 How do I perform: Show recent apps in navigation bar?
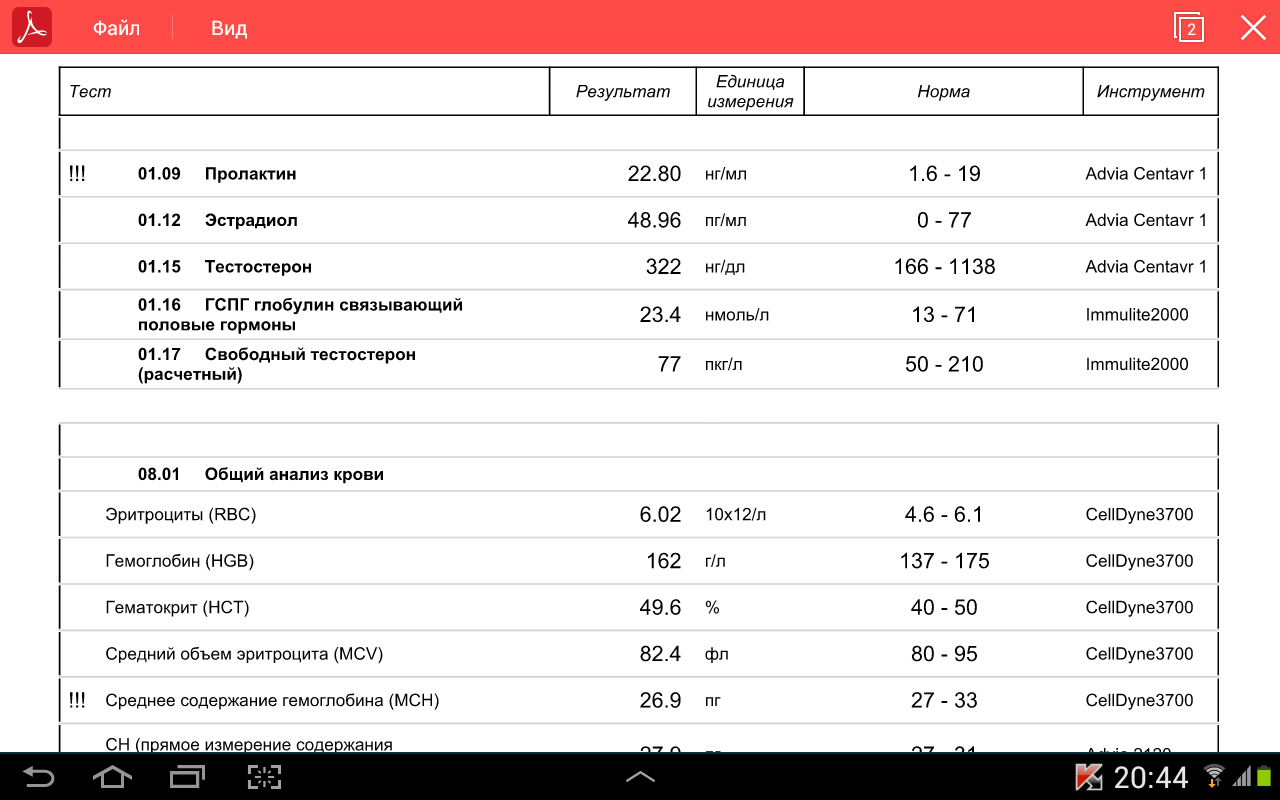187,777
